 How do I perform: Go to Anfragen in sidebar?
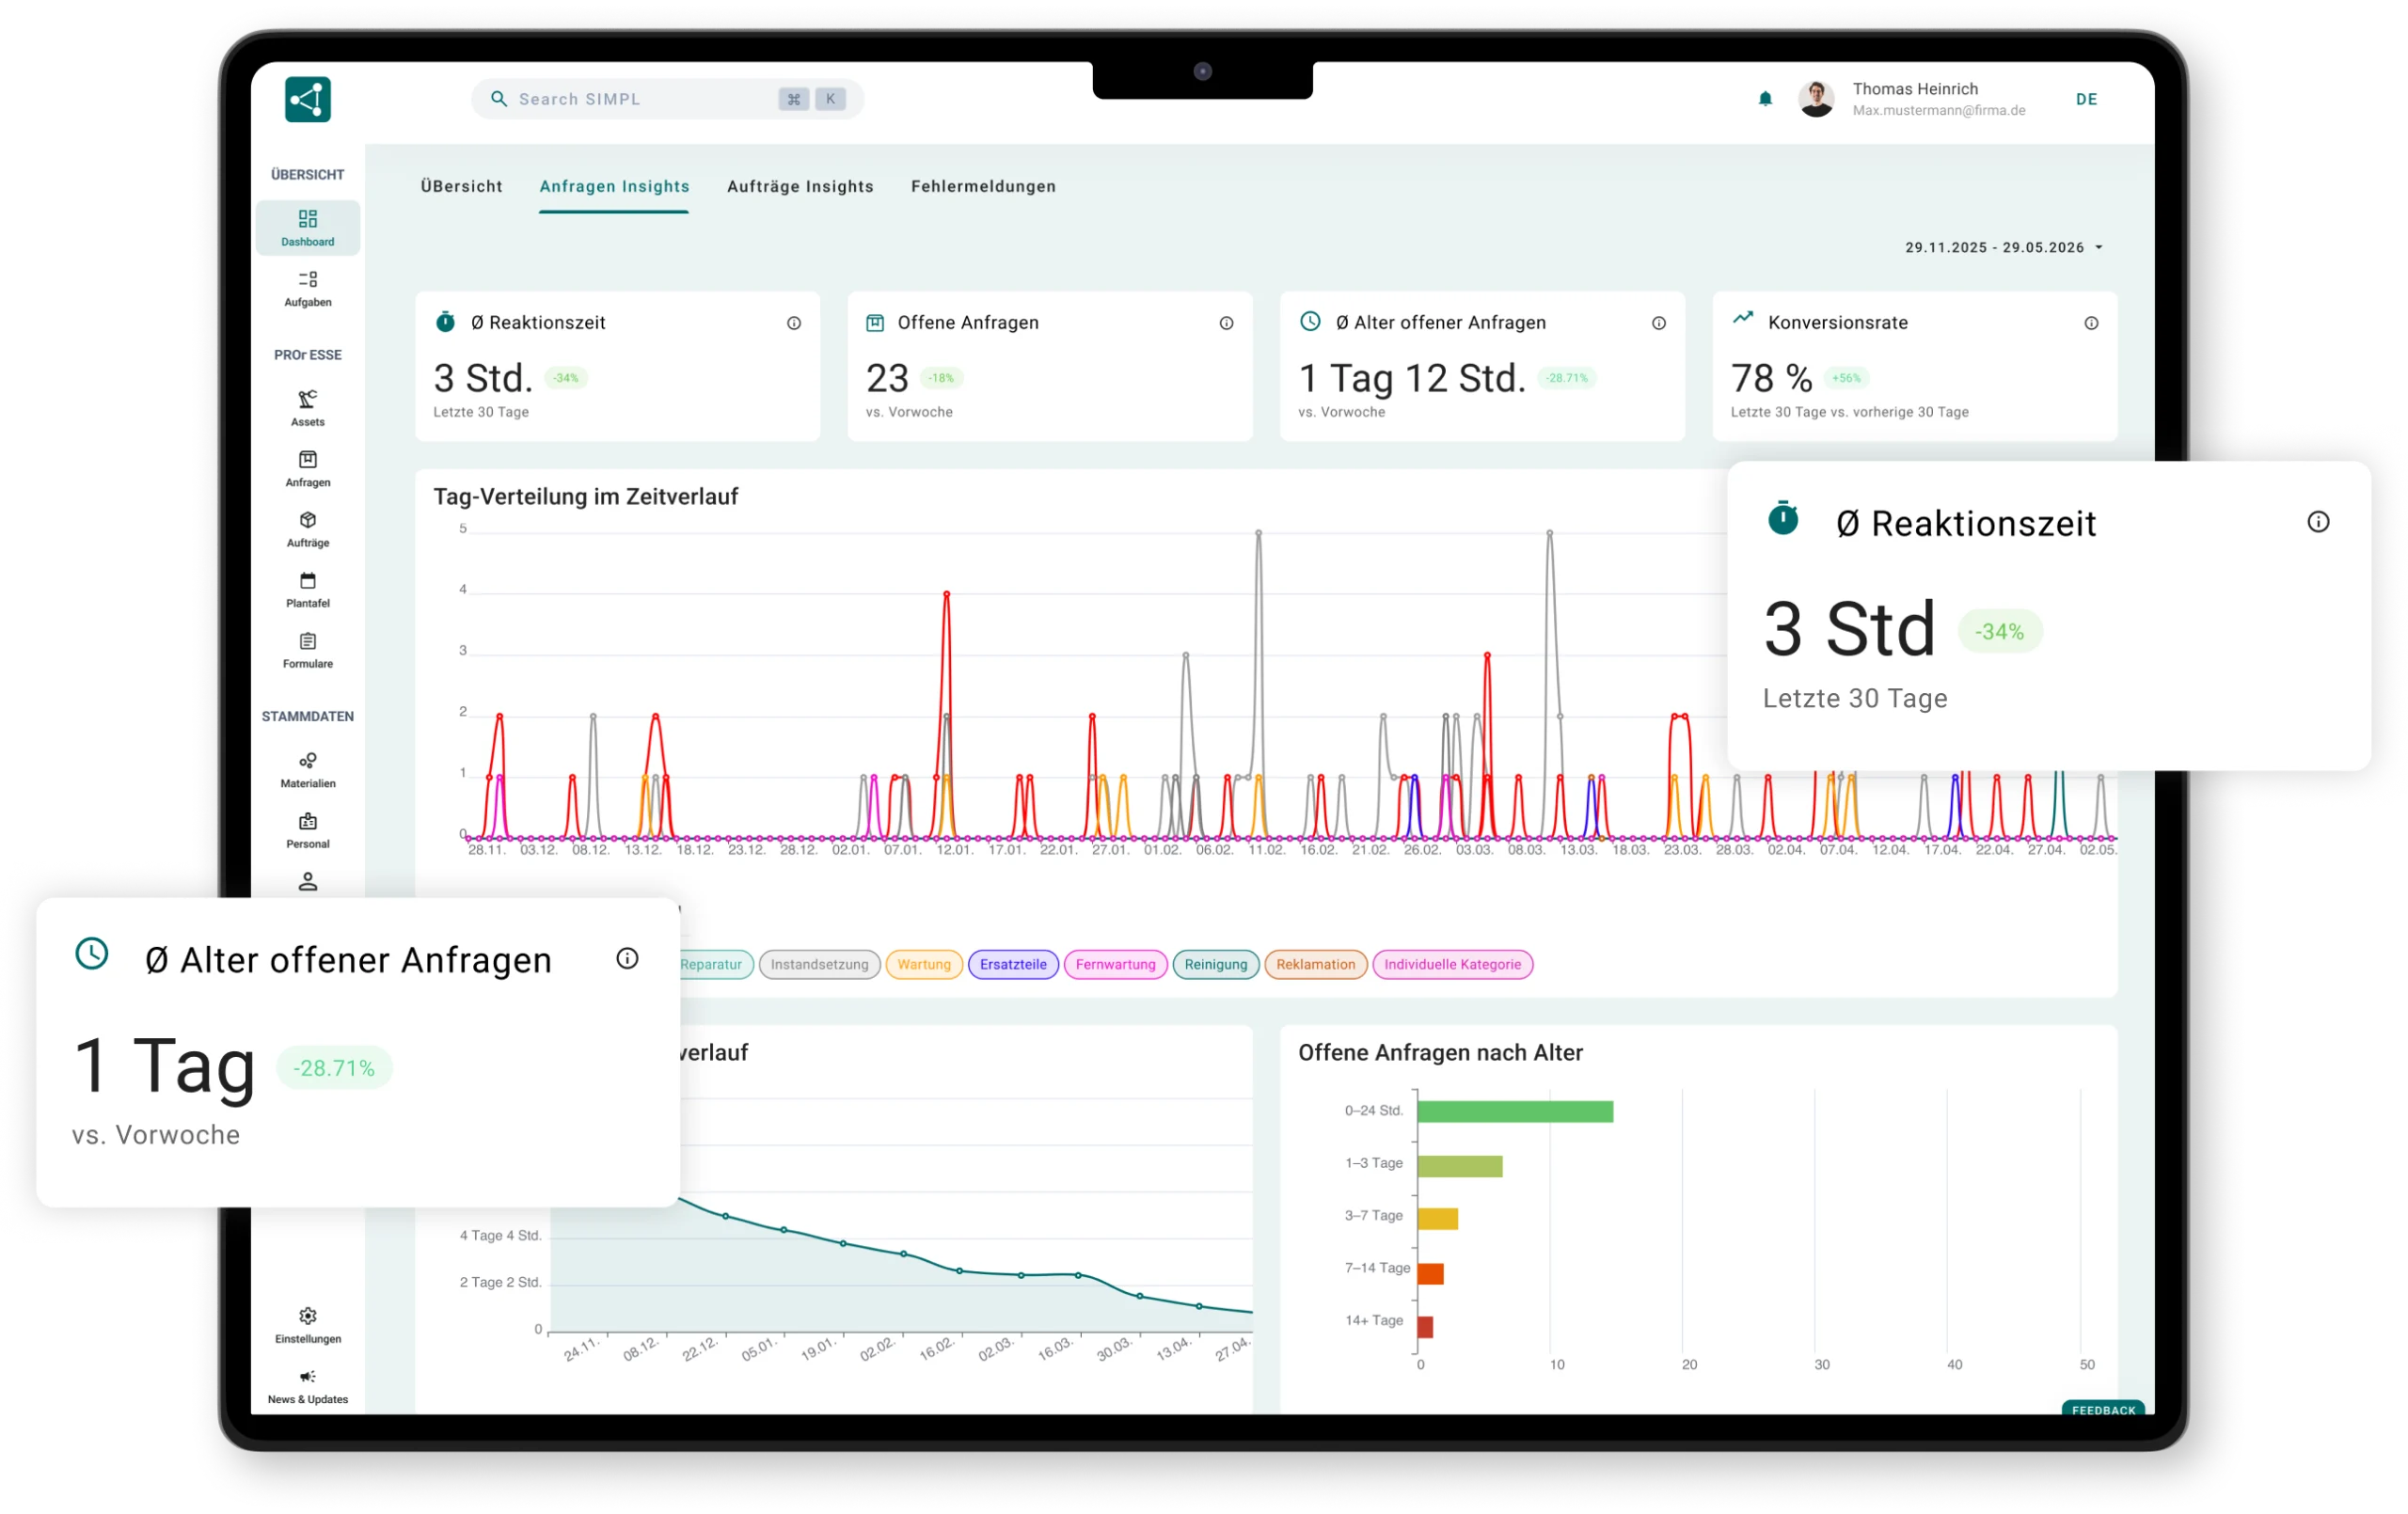click(x=307, y=468)
